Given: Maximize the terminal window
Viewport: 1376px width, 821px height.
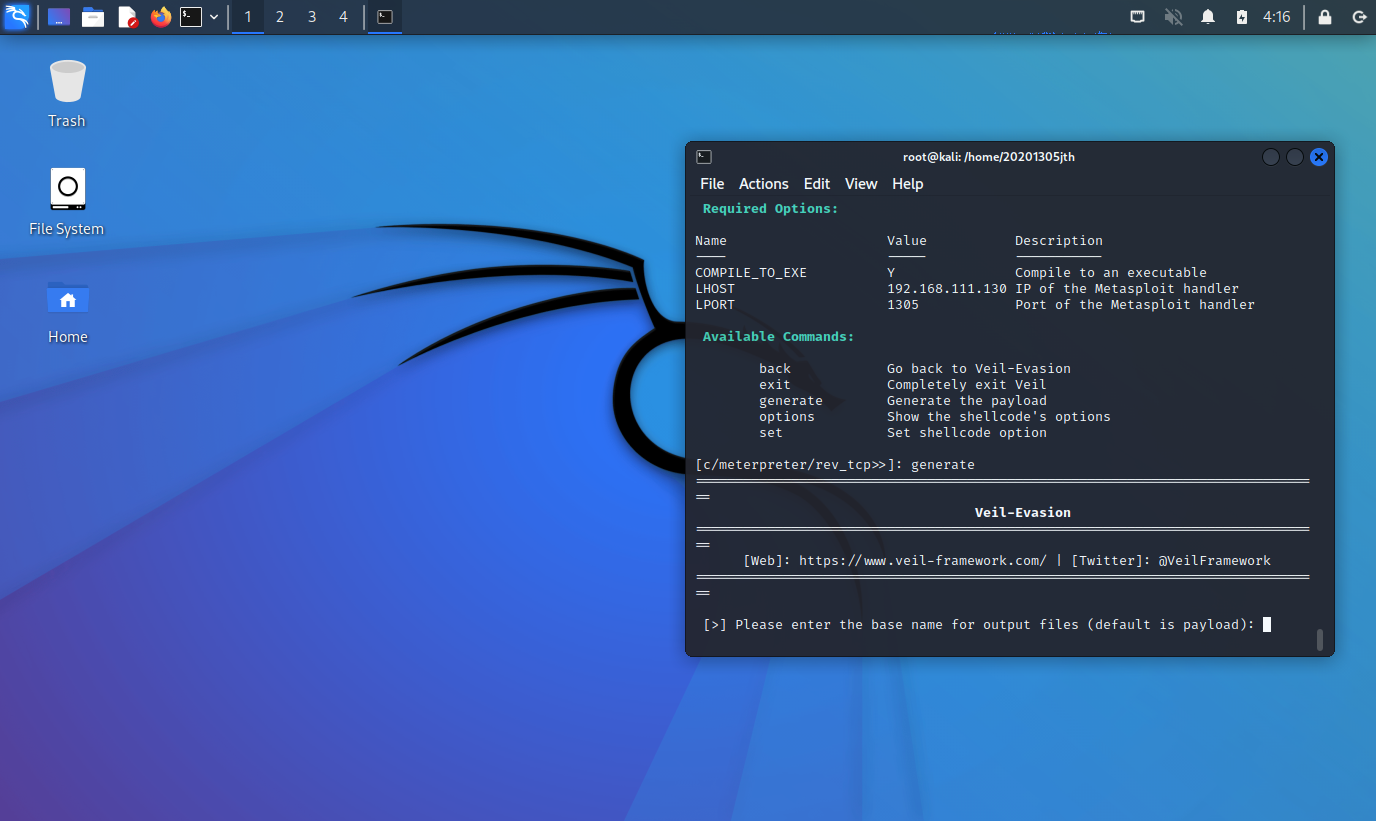Looking at the screenshot, I should (x=1295, y=157).
